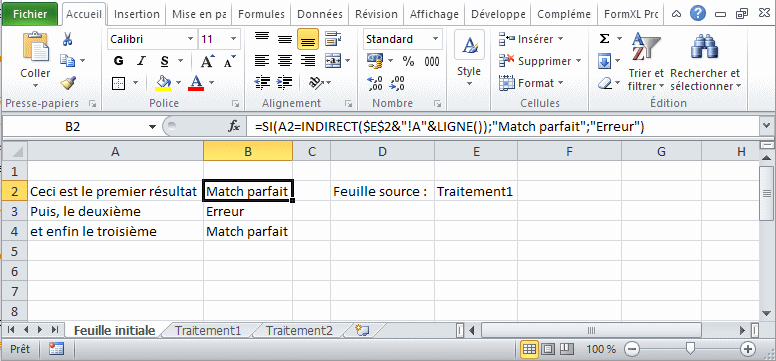The width and height of the screenshot is (776, 361).
Task: Align text left
Action: [x=261, y=61]
